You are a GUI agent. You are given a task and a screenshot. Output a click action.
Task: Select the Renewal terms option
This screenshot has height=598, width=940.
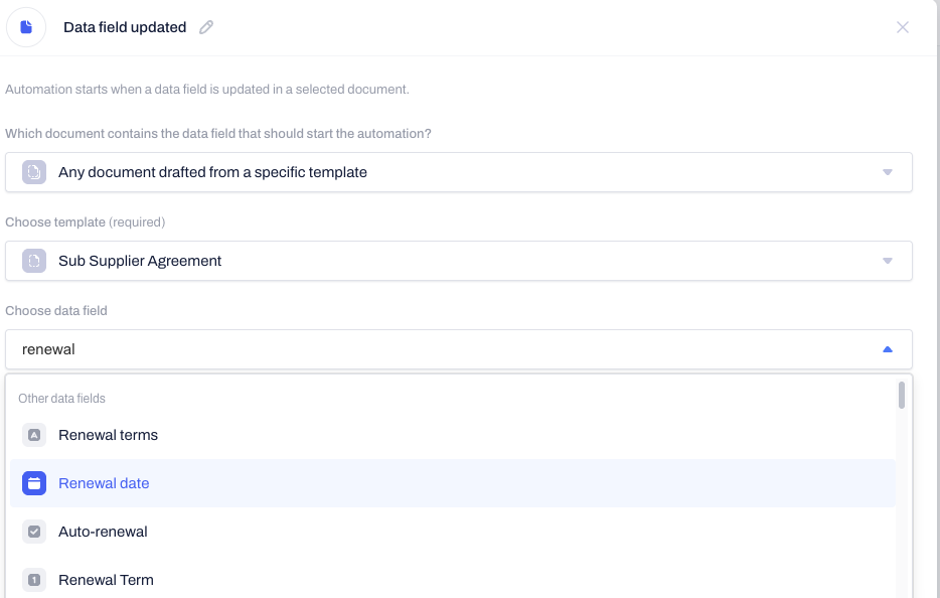point(453,435)
